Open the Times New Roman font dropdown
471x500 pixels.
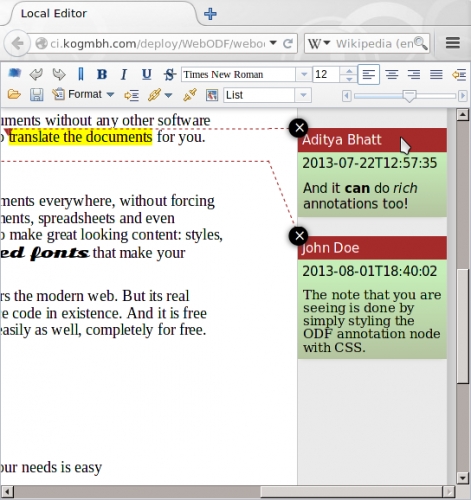point(304,74)
